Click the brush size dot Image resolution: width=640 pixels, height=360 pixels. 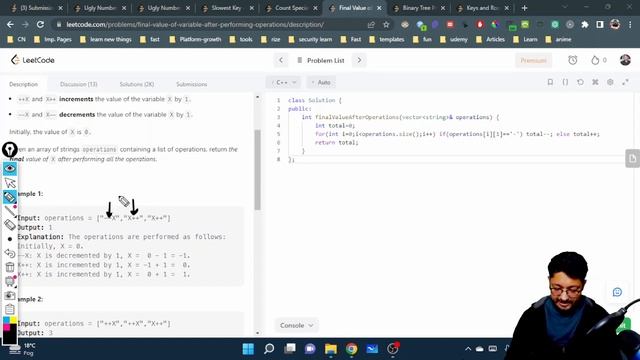10,239
